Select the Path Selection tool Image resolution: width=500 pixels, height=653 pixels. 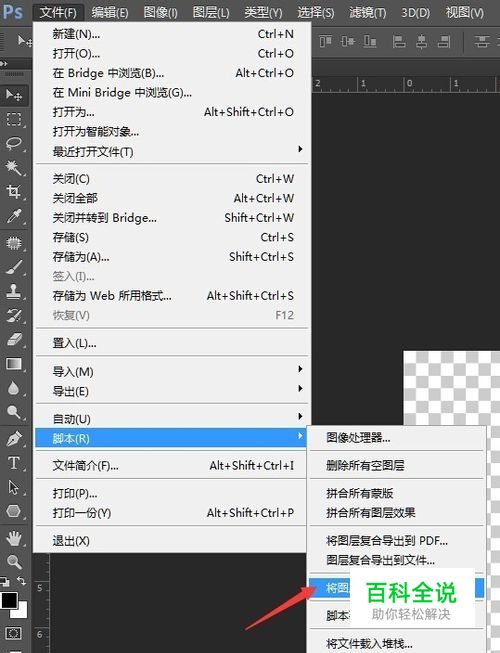click(14, 487)
